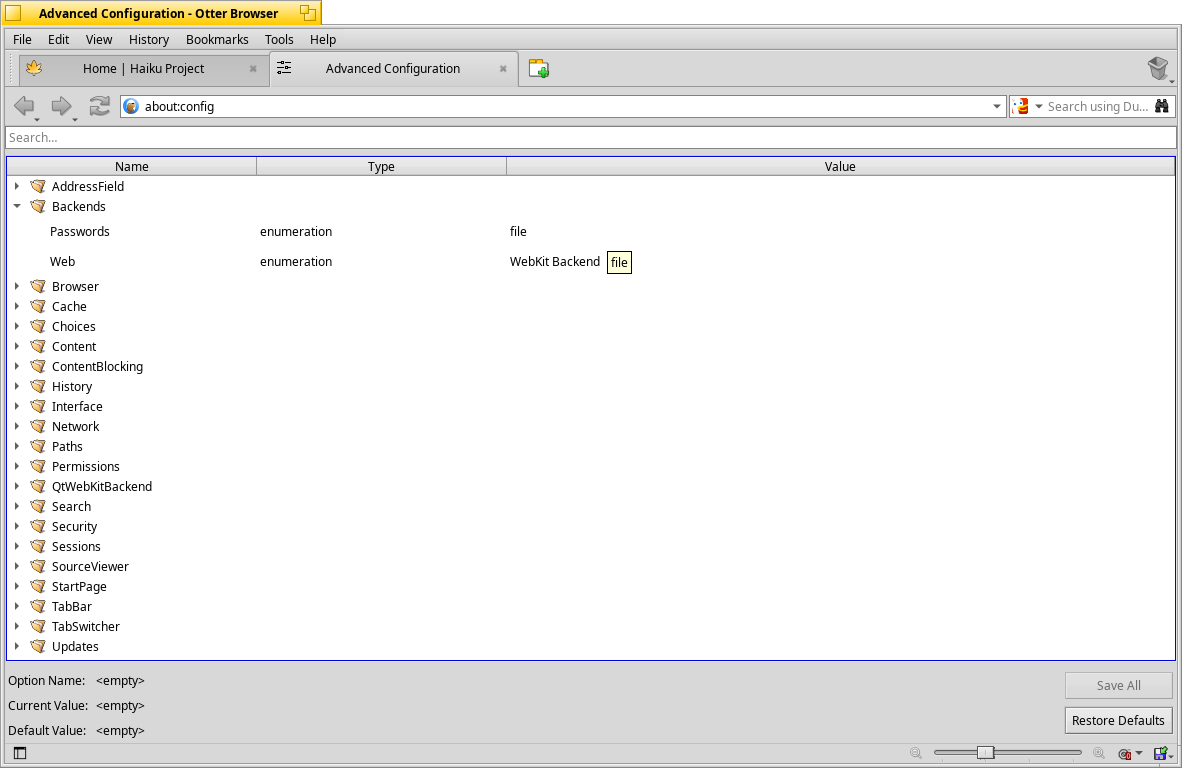Click the Network folder icon

tap(38, 426)
